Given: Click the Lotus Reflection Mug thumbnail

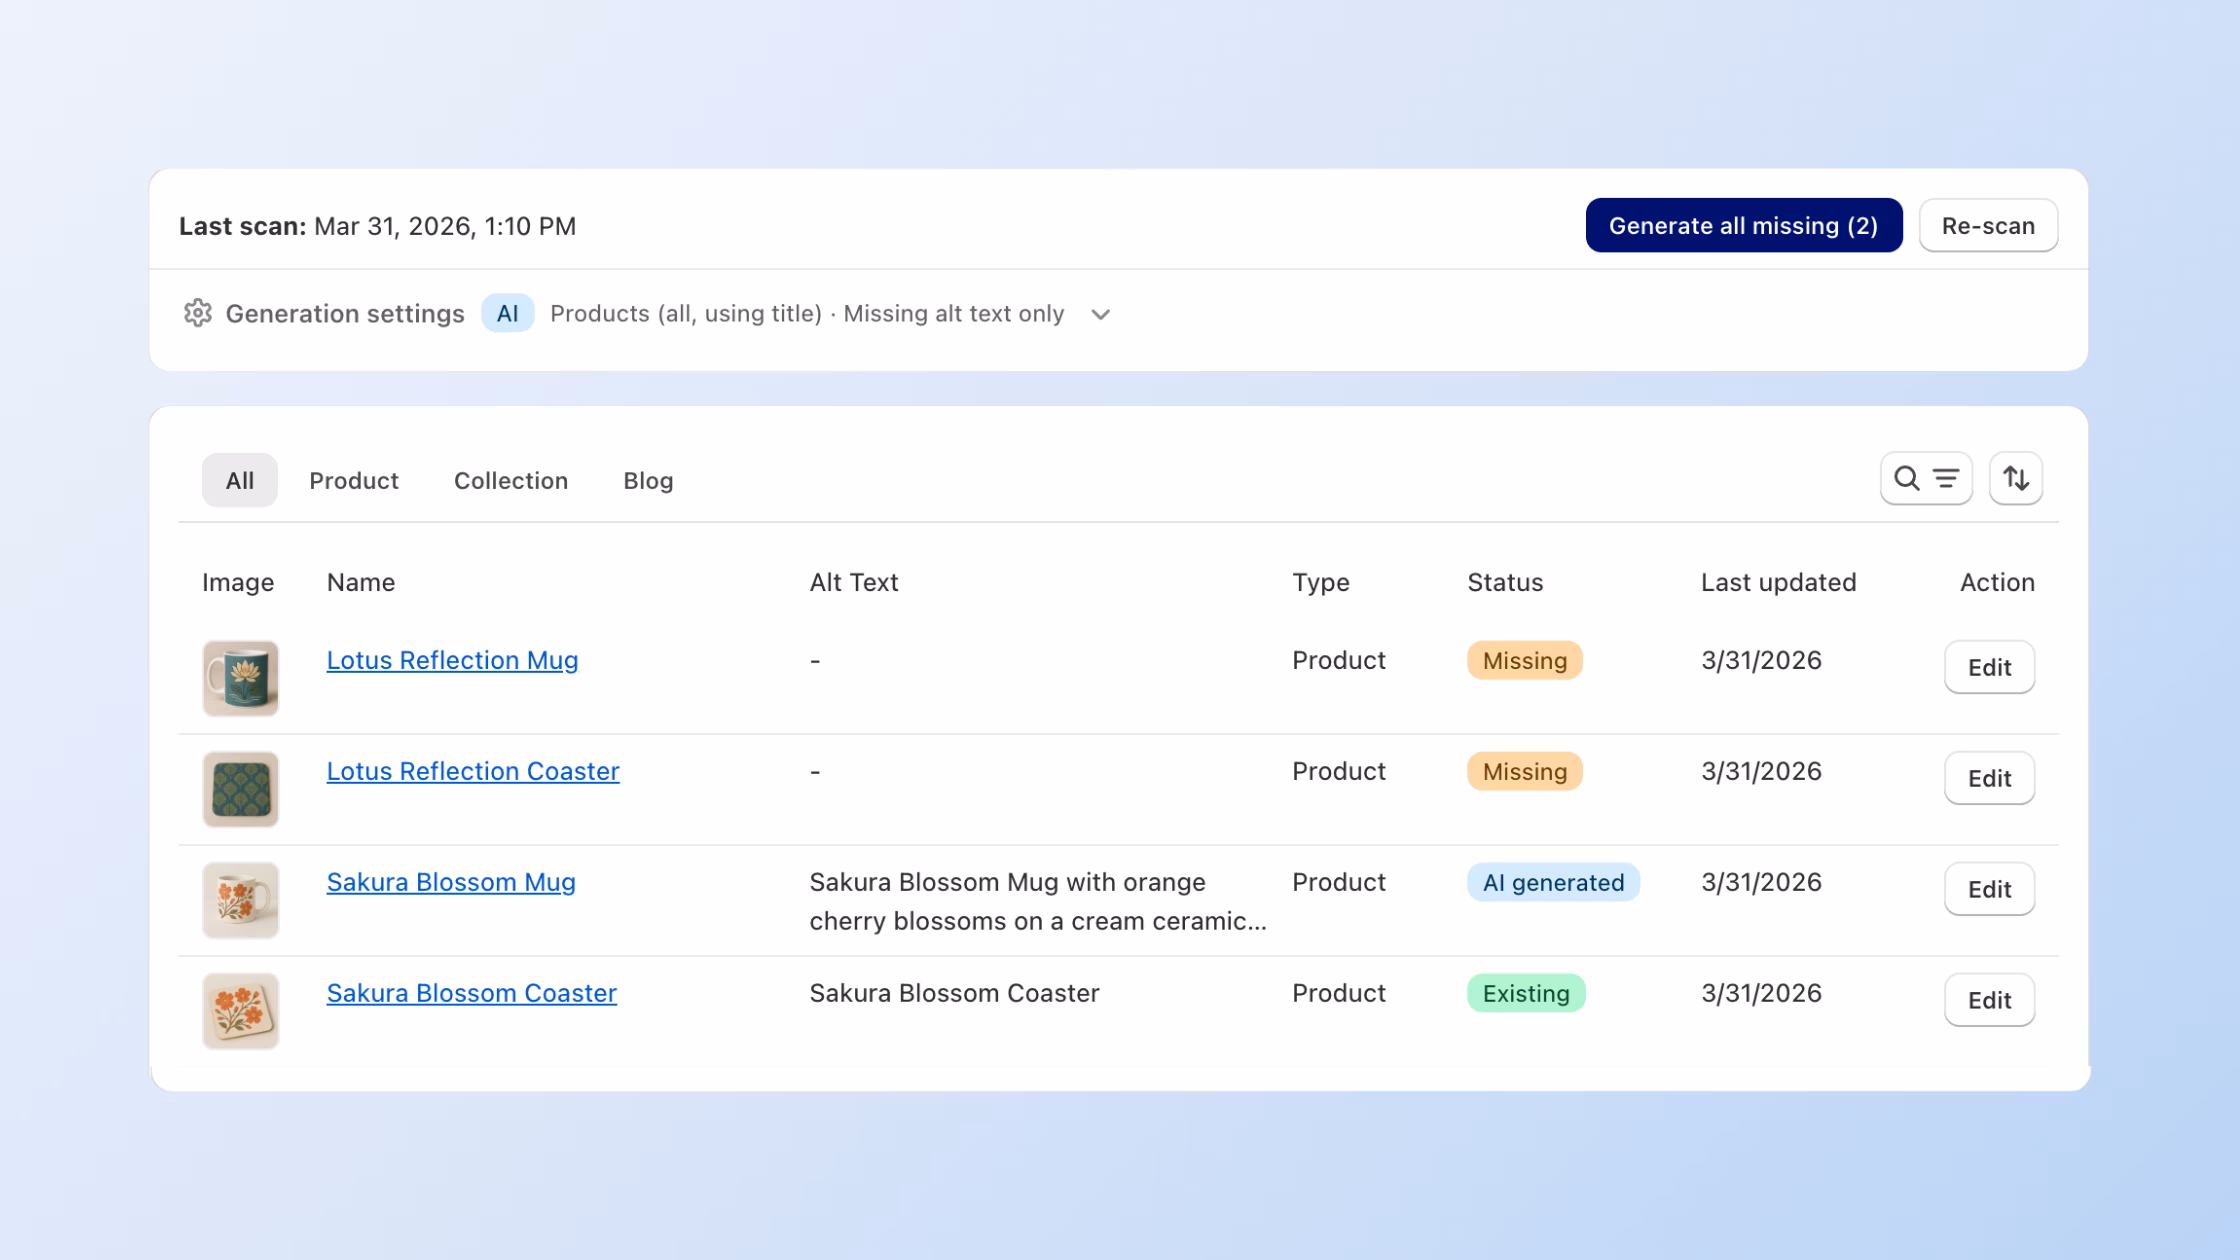Looking at the screenshot, I should [x=240, y=678].
